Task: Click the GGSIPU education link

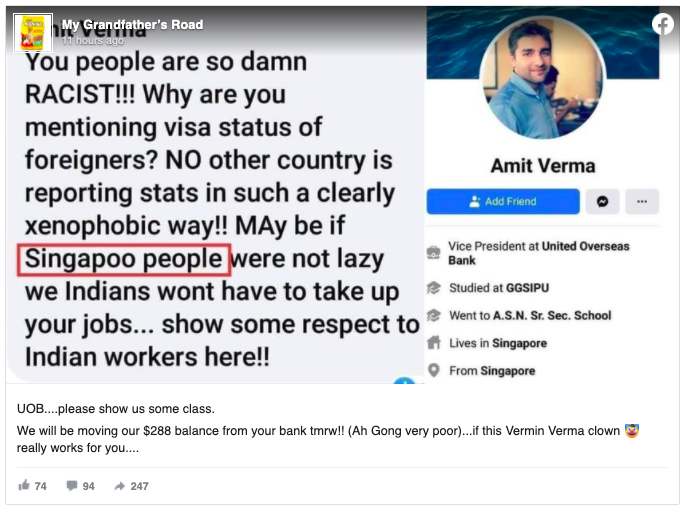Action: pyautogui.click(x=527, y=288)
